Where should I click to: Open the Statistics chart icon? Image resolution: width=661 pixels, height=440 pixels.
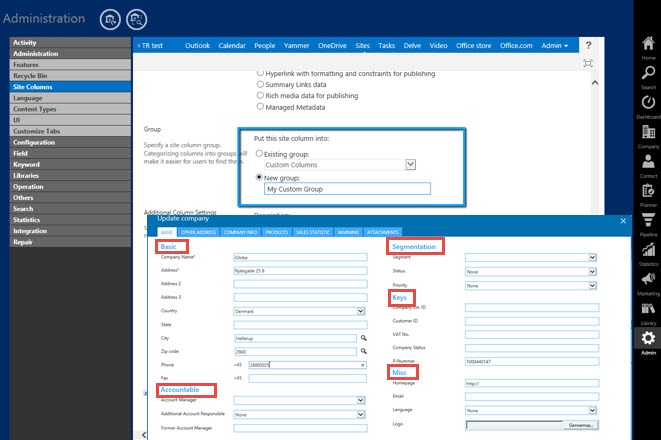click(x=648, y=250)
